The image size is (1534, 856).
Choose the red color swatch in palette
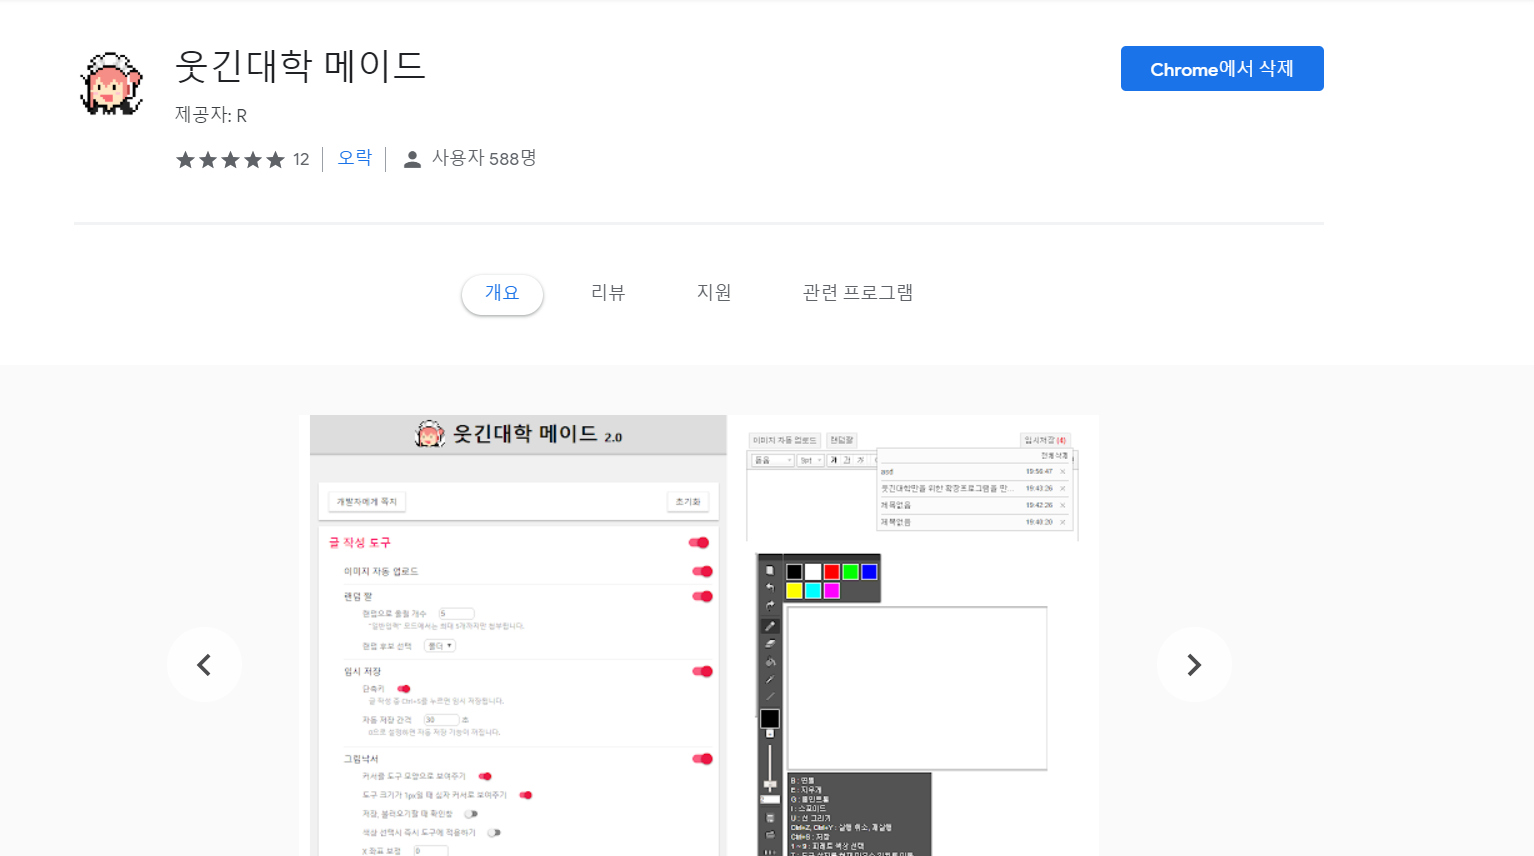coord(831,572)
